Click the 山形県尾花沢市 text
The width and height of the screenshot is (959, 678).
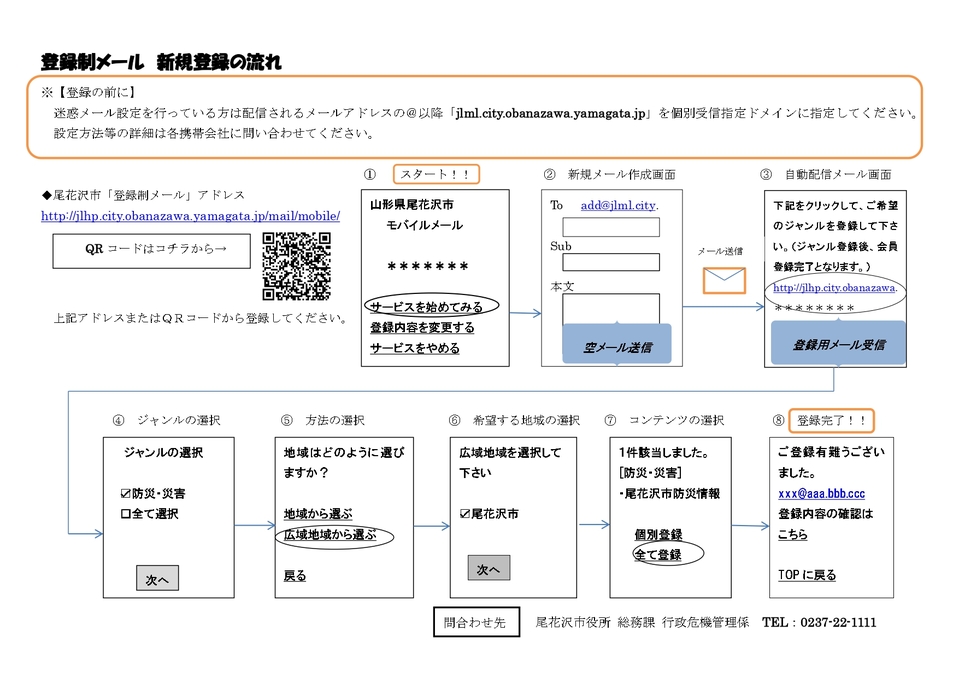click(x=412, y=204)
